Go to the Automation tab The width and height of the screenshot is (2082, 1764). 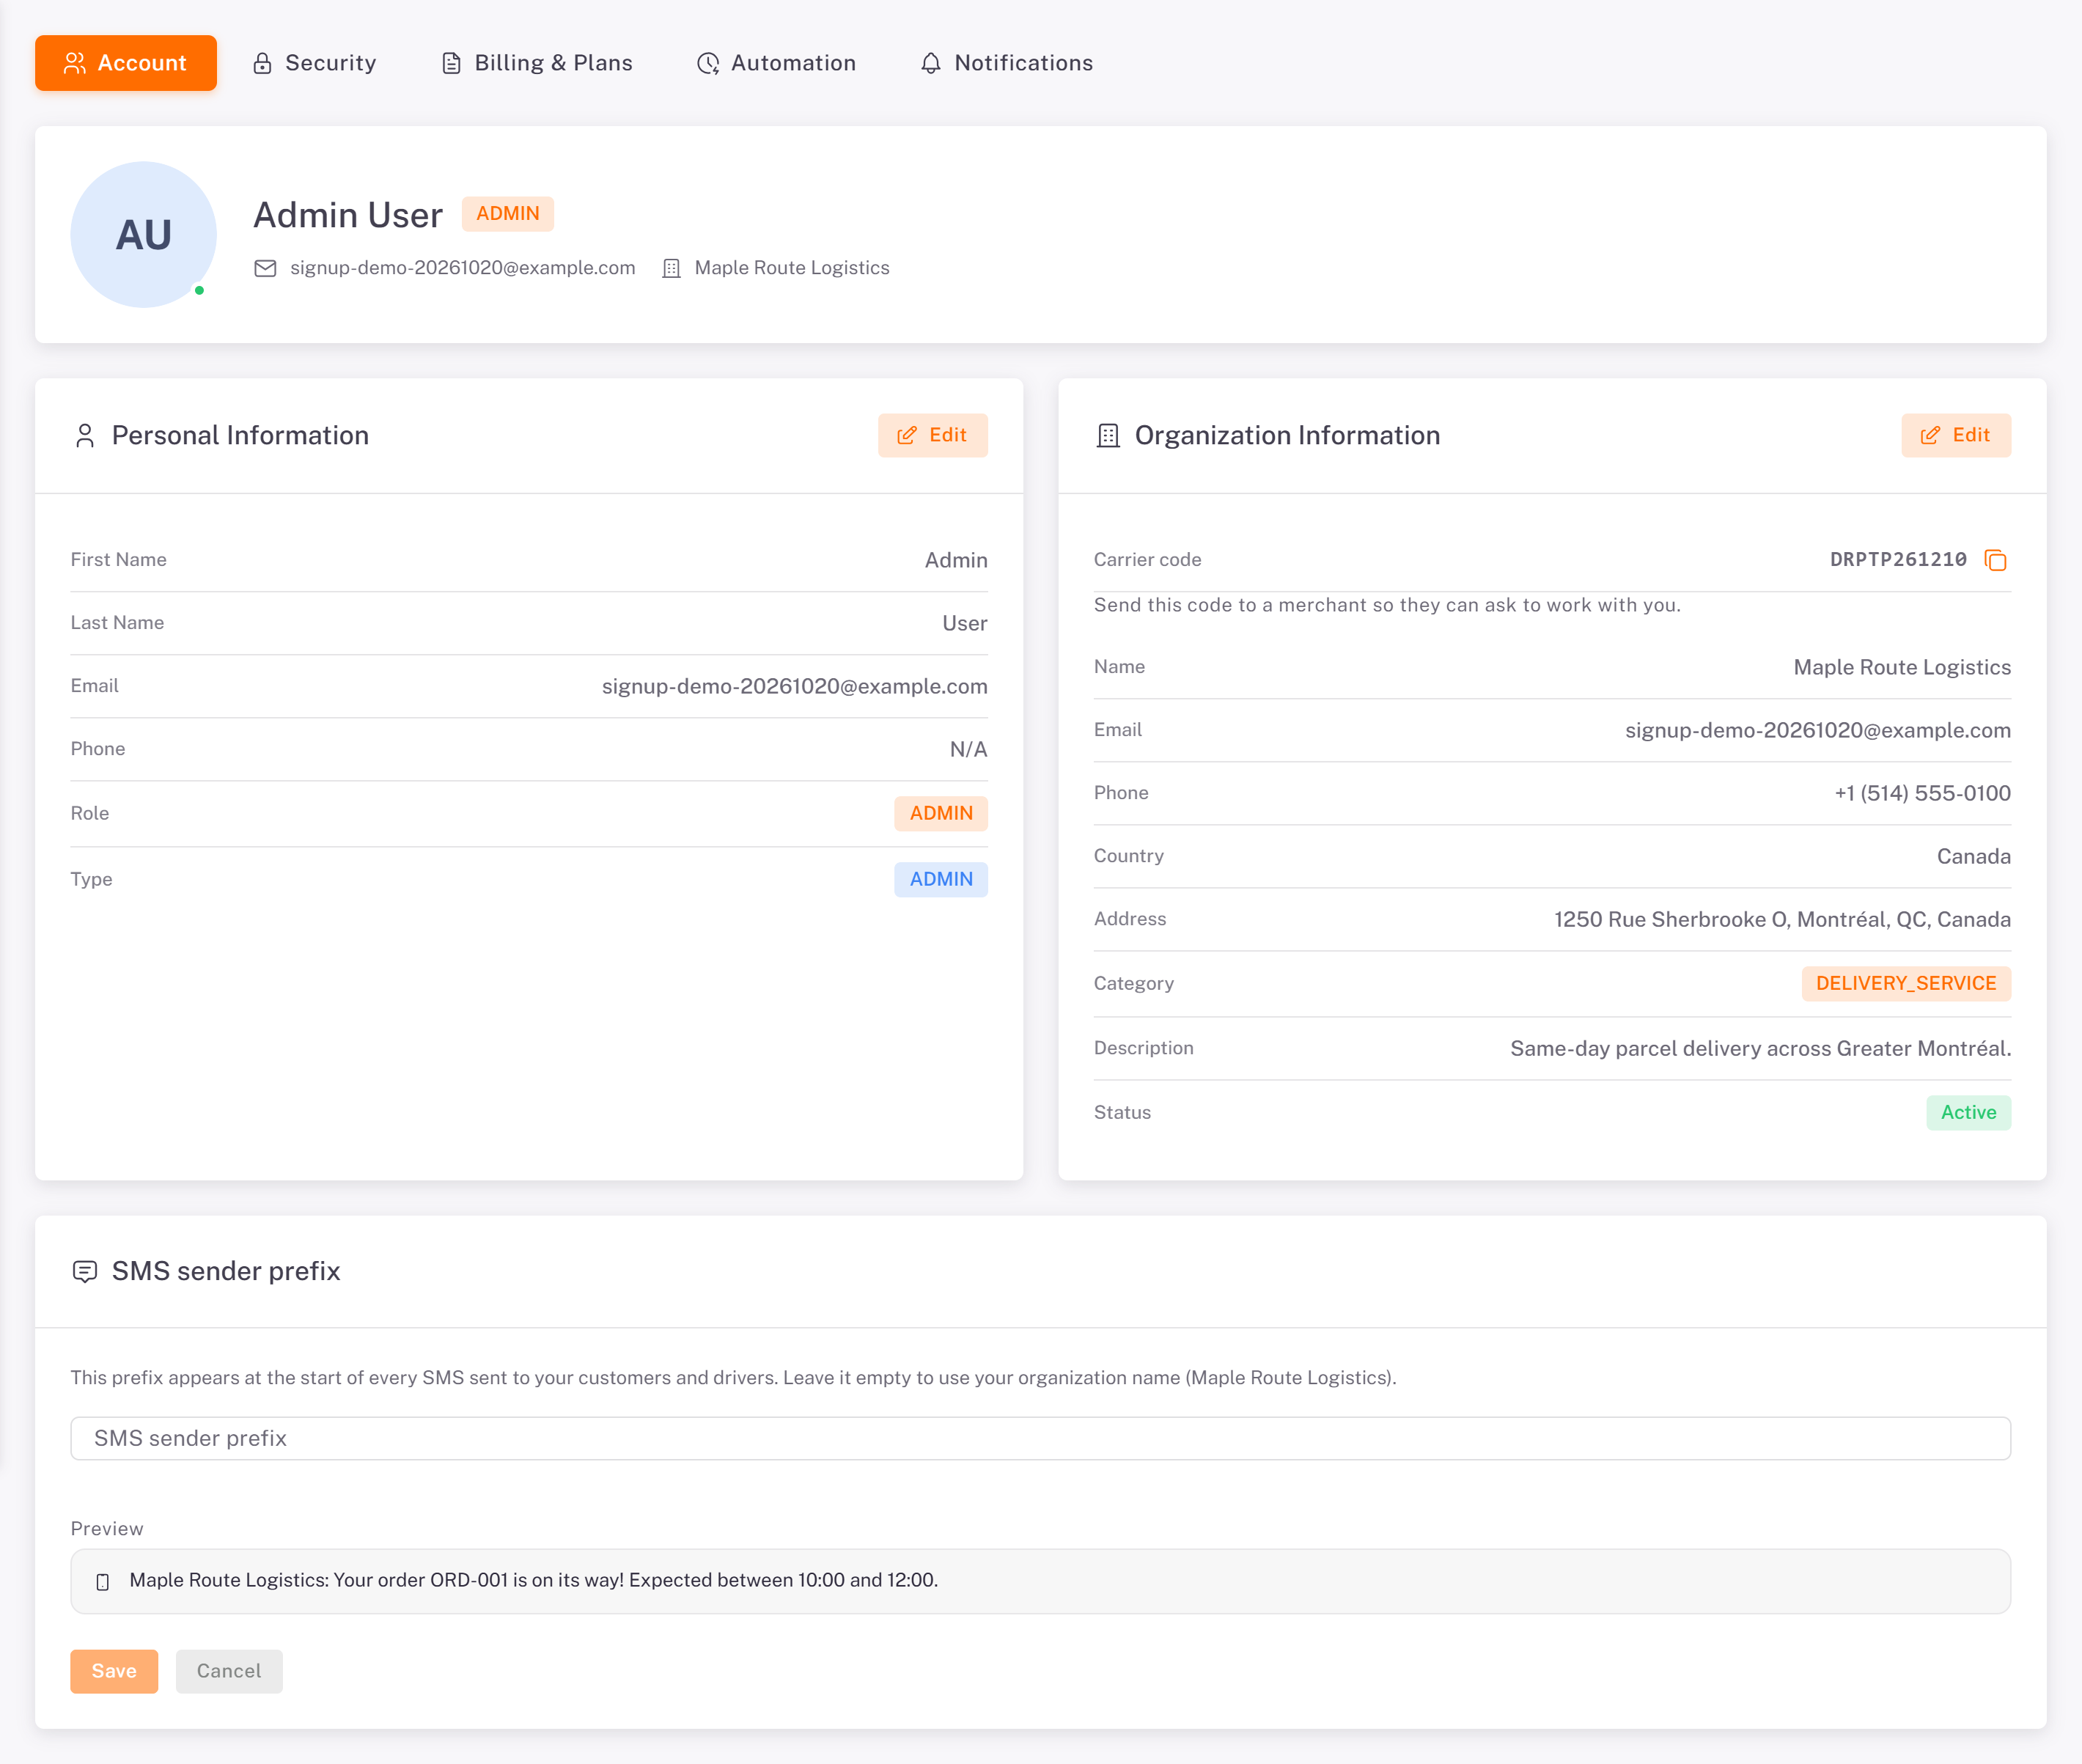[777, 63]
